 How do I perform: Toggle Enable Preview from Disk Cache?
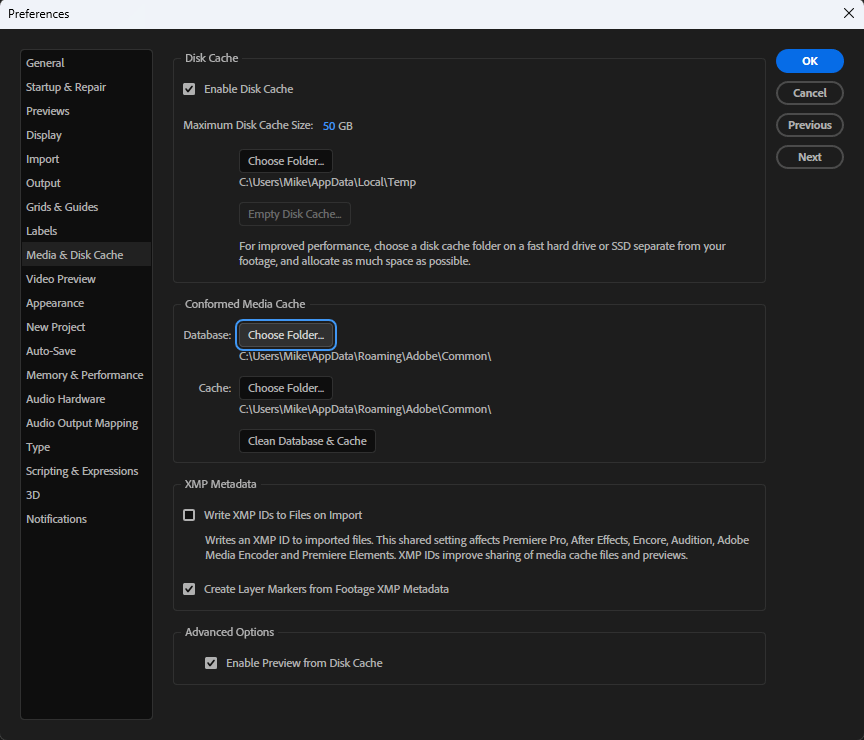(x=211, y=663)
